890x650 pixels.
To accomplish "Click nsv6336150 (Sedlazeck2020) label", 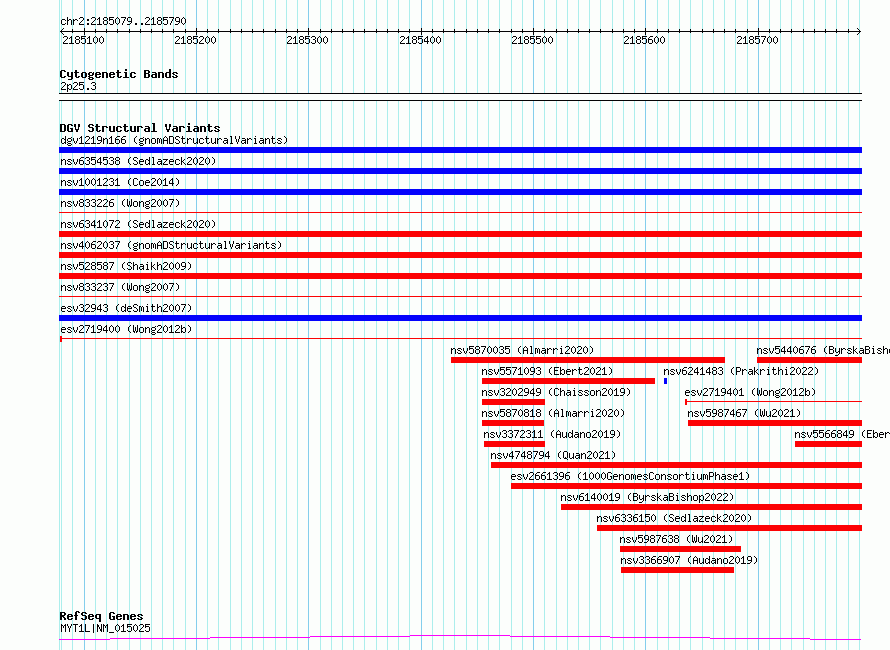I will (674, 518).
